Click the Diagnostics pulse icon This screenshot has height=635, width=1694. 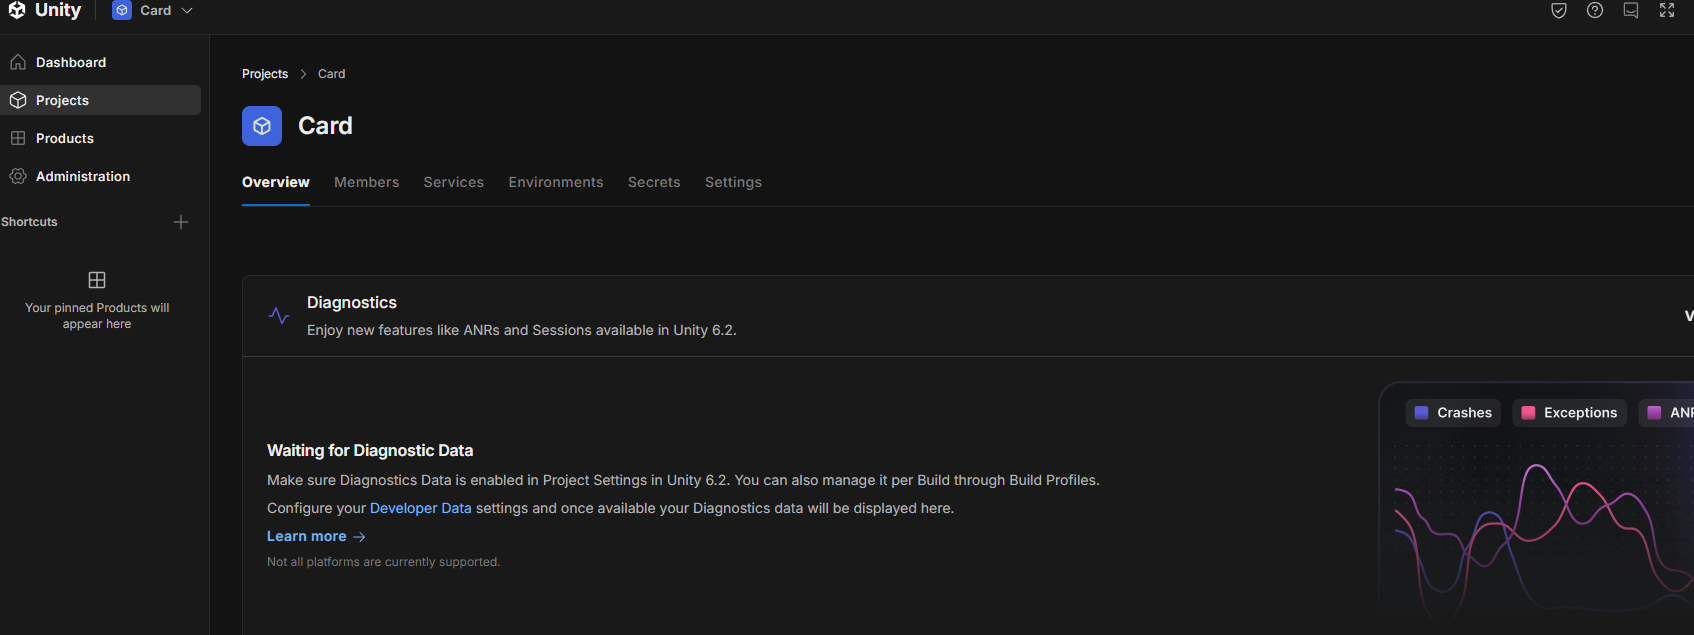[x=279, y=316]
